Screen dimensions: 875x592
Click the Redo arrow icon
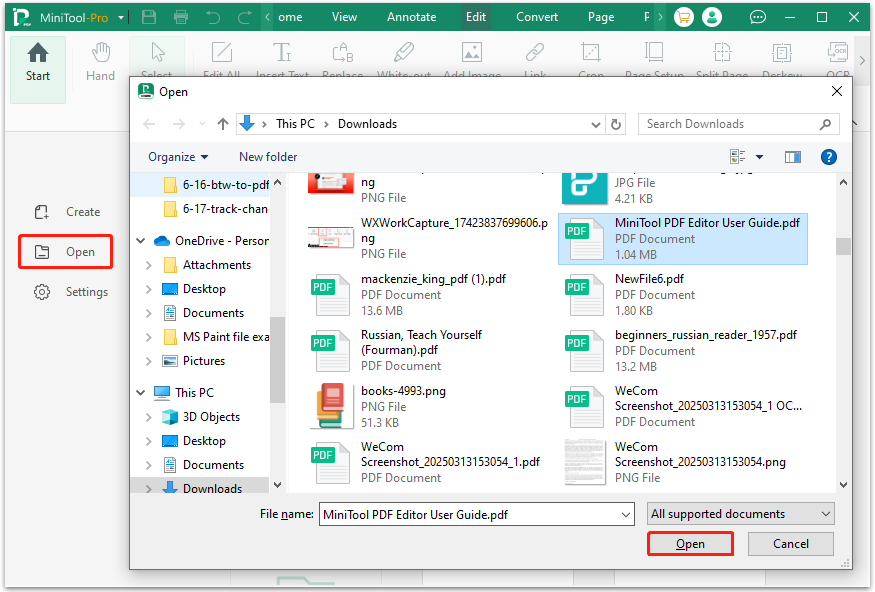(x=244, y=17)
